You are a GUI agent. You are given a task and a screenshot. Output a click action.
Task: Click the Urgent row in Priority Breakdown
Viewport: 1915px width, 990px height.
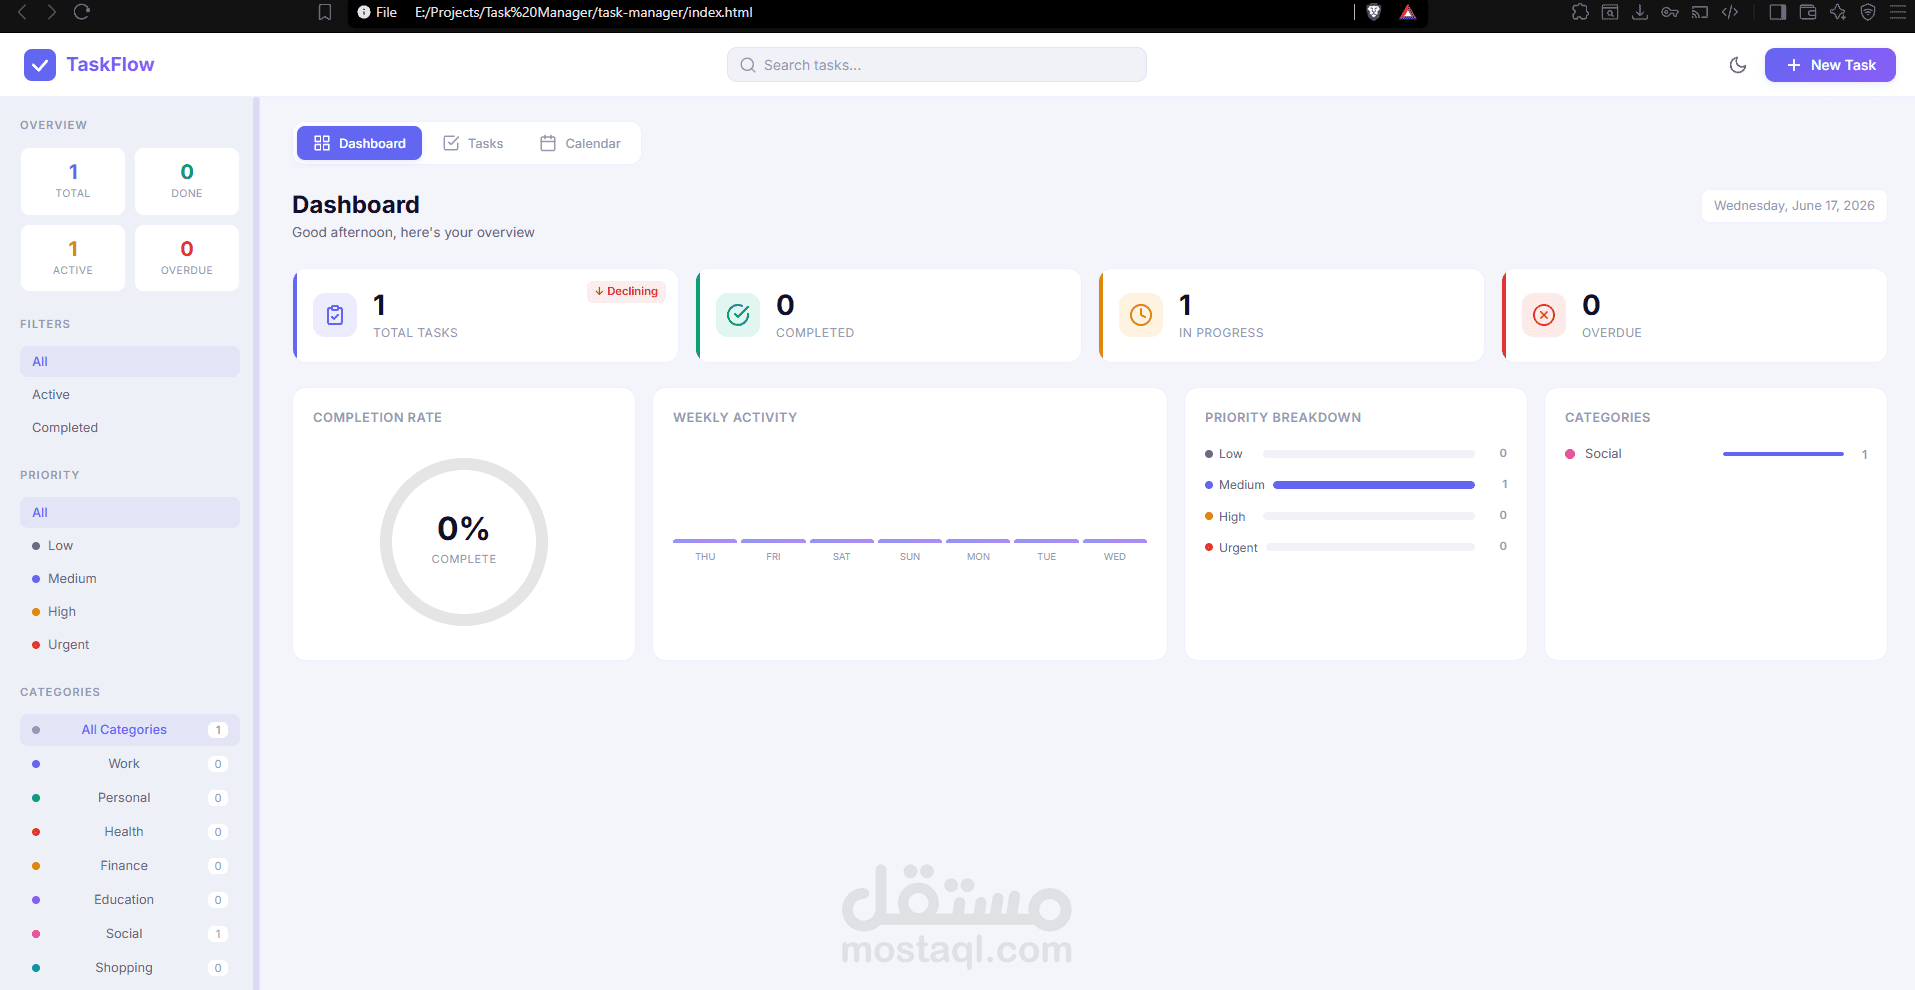1356,547
